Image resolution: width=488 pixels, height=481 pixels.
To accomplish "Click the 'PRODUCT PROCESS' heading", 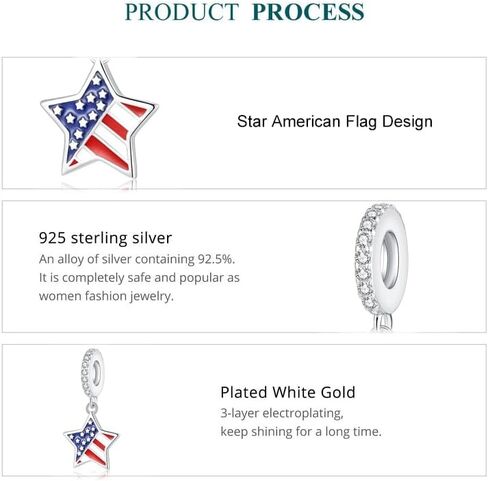I will point(244,12).
